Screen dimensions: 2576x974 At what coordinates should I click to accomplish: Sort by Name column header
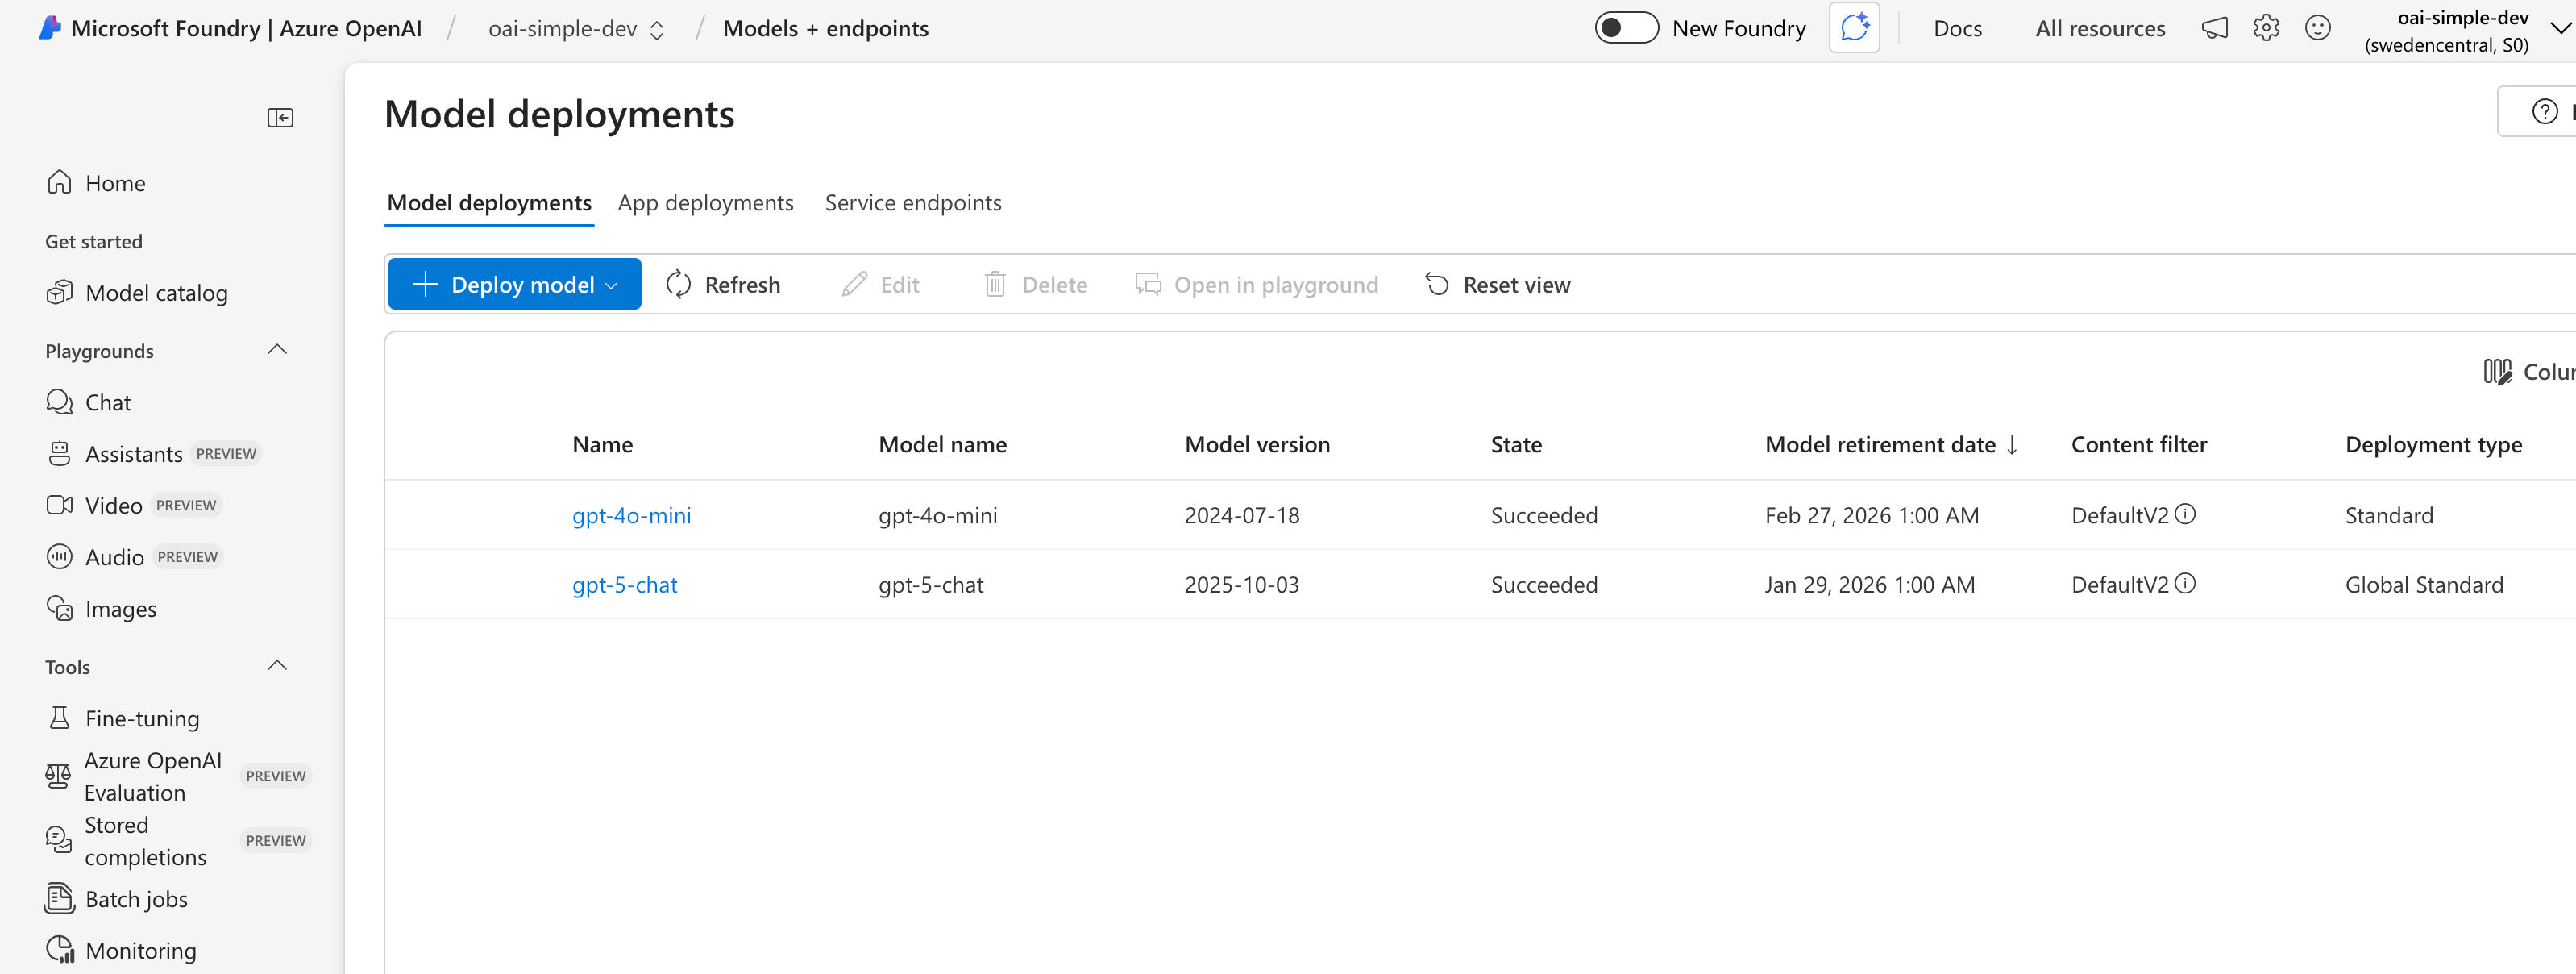pyautogui.click(x=602, y=445)
